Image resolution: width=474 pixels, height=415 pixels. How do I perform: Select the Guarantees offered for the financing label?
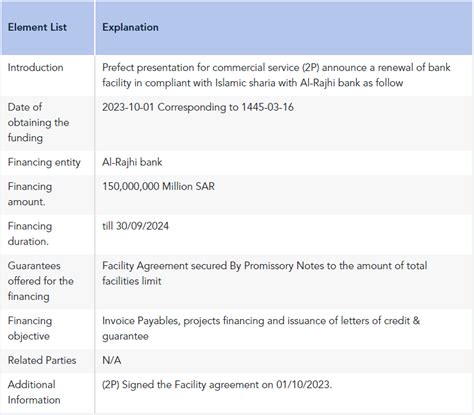tap(41, 281)
